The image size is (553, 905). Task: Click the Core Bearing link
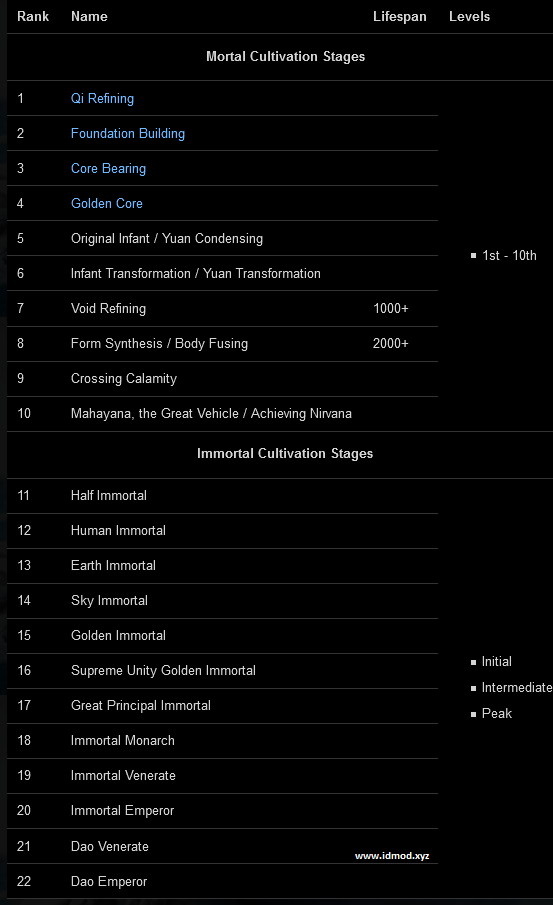108,169
